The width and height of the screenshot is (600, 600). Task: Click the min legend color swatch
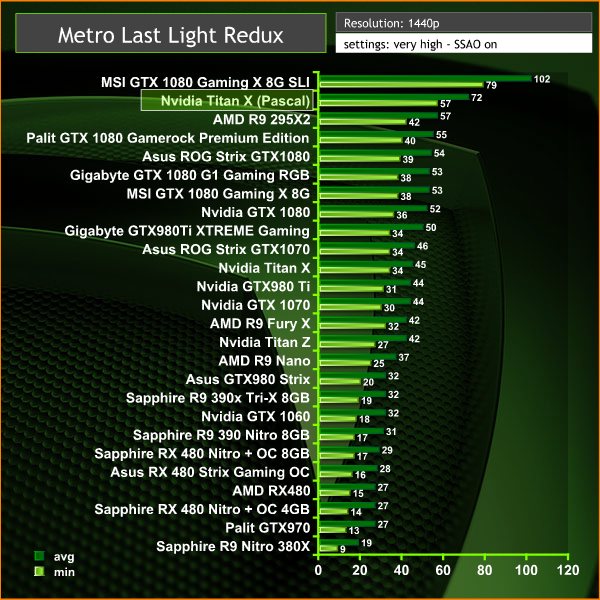coord(39,572)
